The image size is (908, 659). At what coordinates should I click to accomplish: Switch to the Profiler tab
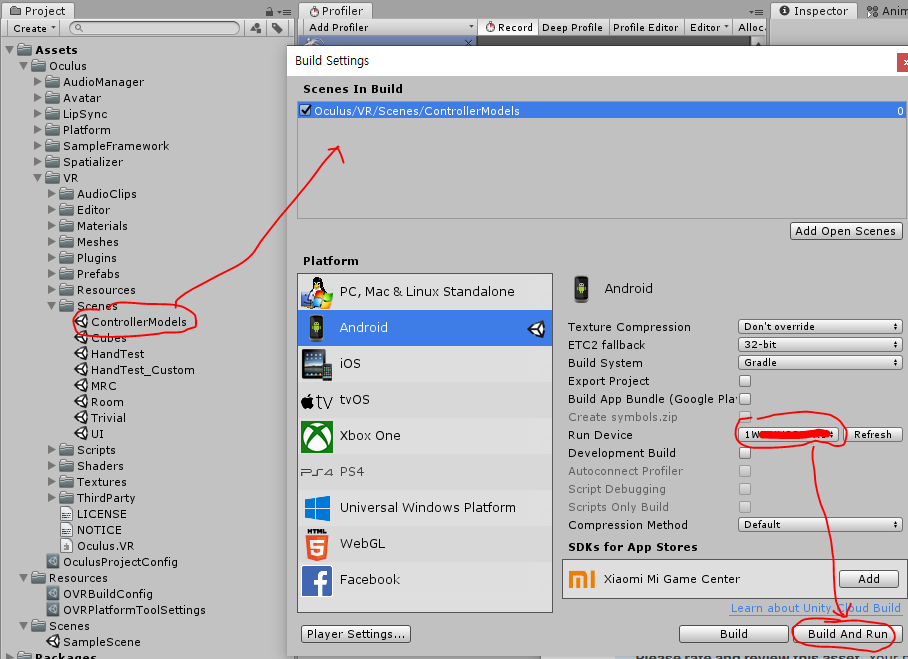coord(336,11)
